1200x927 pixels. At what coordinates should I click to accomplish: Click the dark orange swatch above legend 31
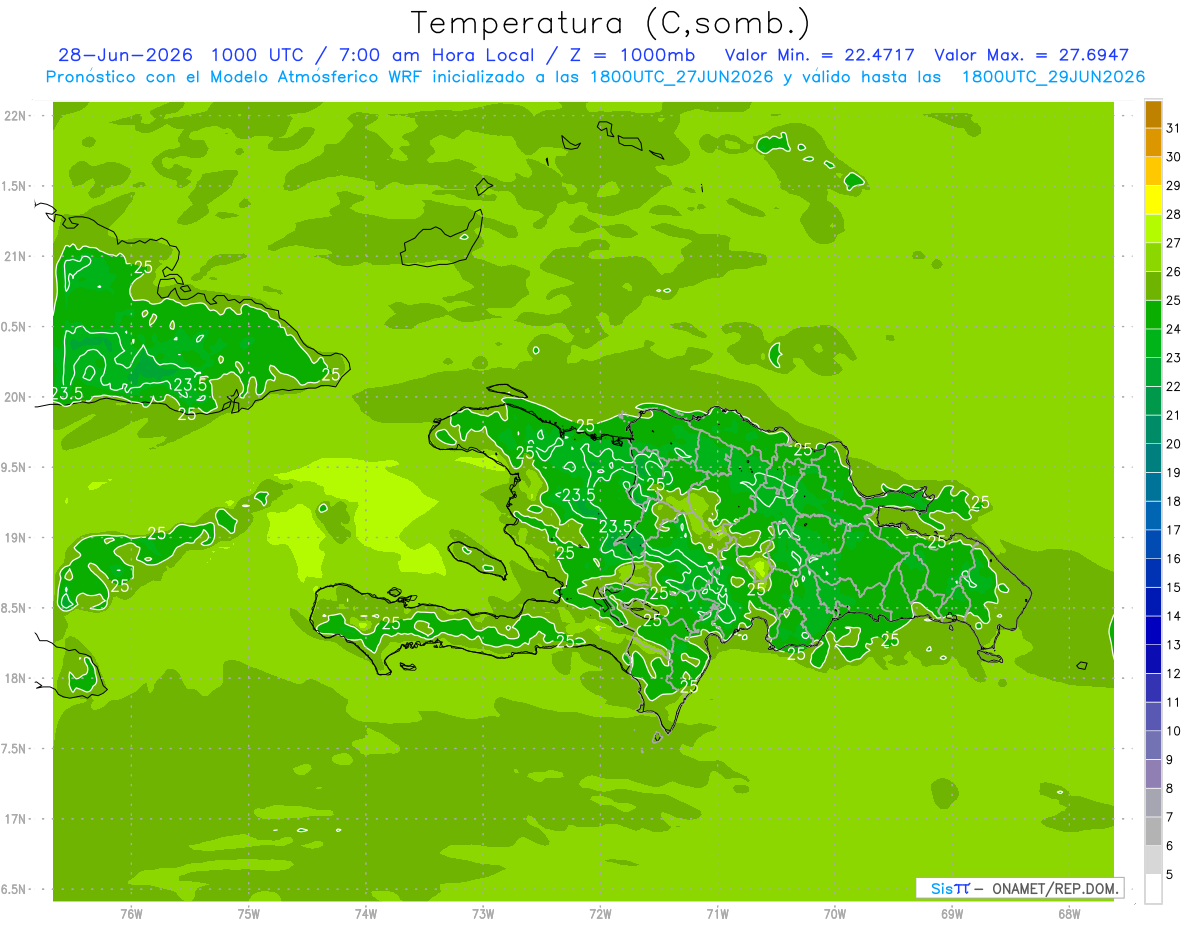pyautogui.click(x=1153, y=114)
